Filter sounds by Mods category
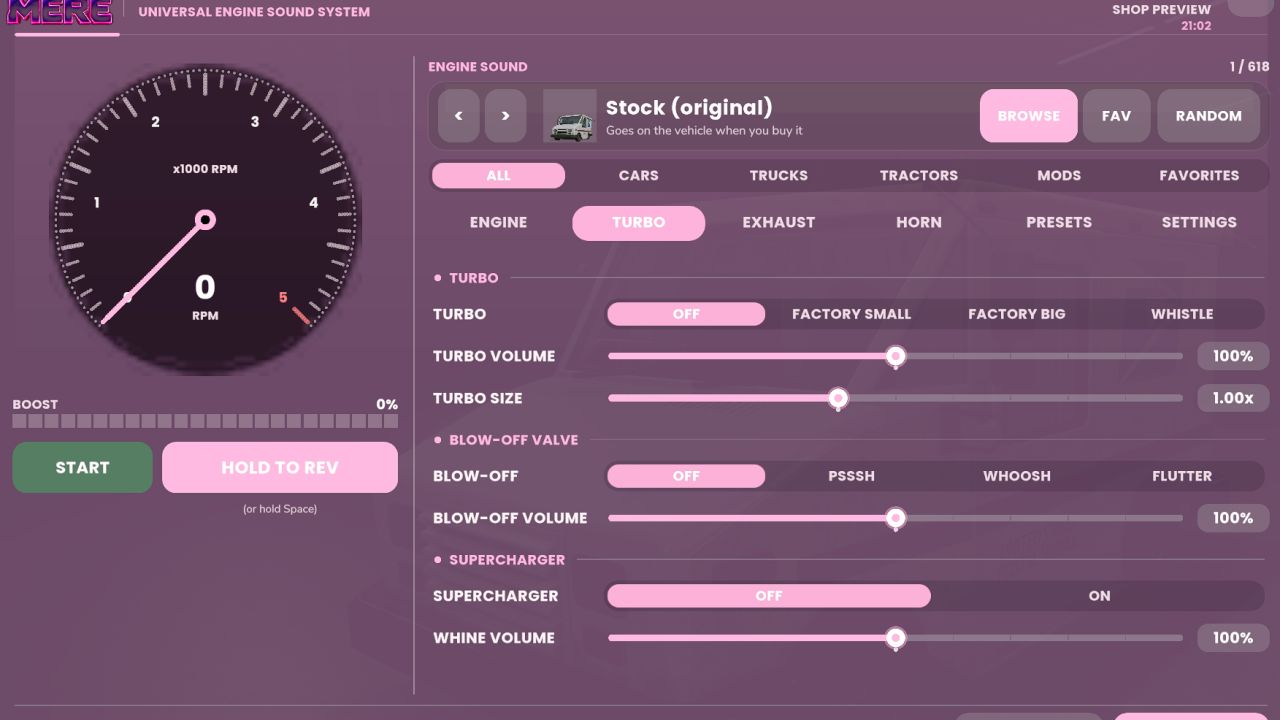 pyautogui.click(x=1059, y=176)
